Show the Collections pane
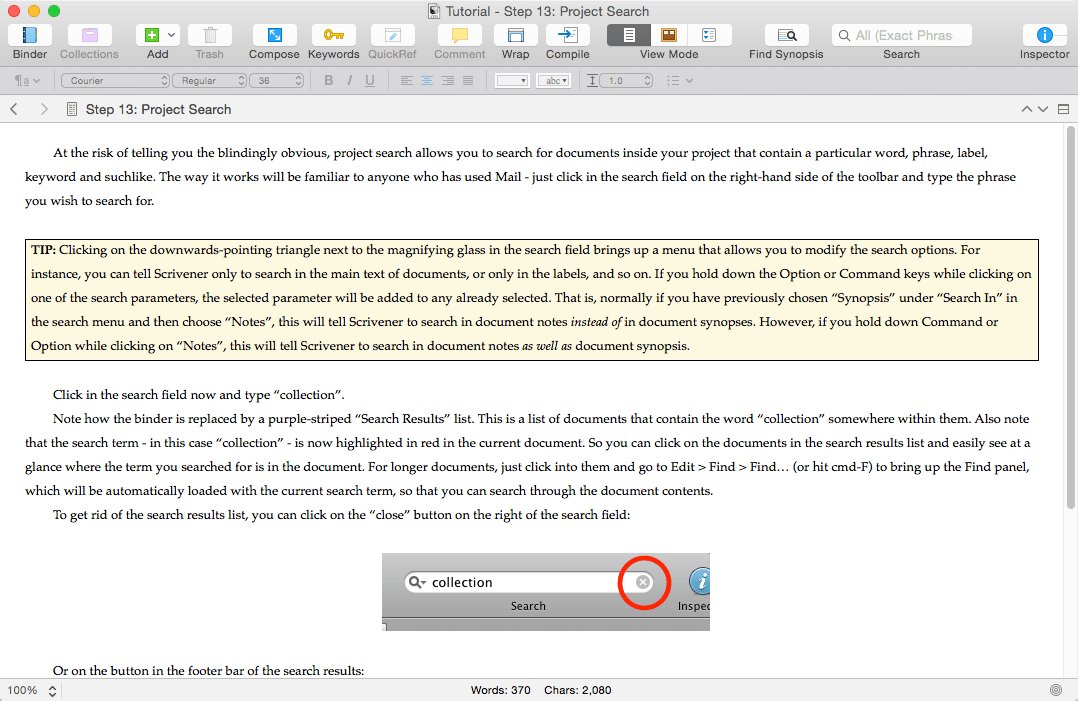The height and width of the screenshot is (701, 1078). [x=89, y=35]
